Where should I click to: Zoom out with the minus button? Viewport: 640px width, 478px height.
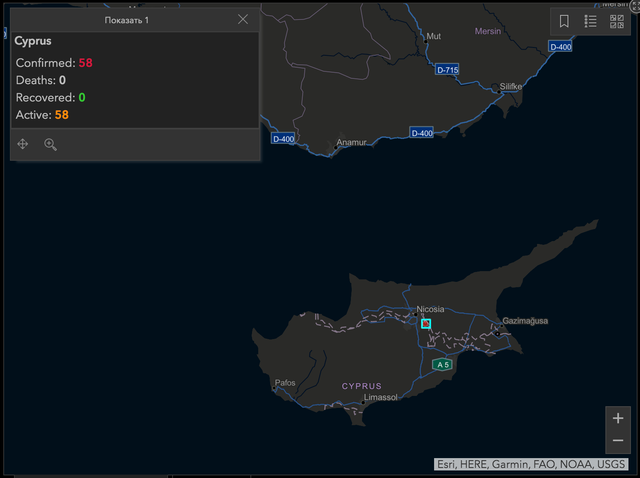pyautogui.click(x=618, y=441)
